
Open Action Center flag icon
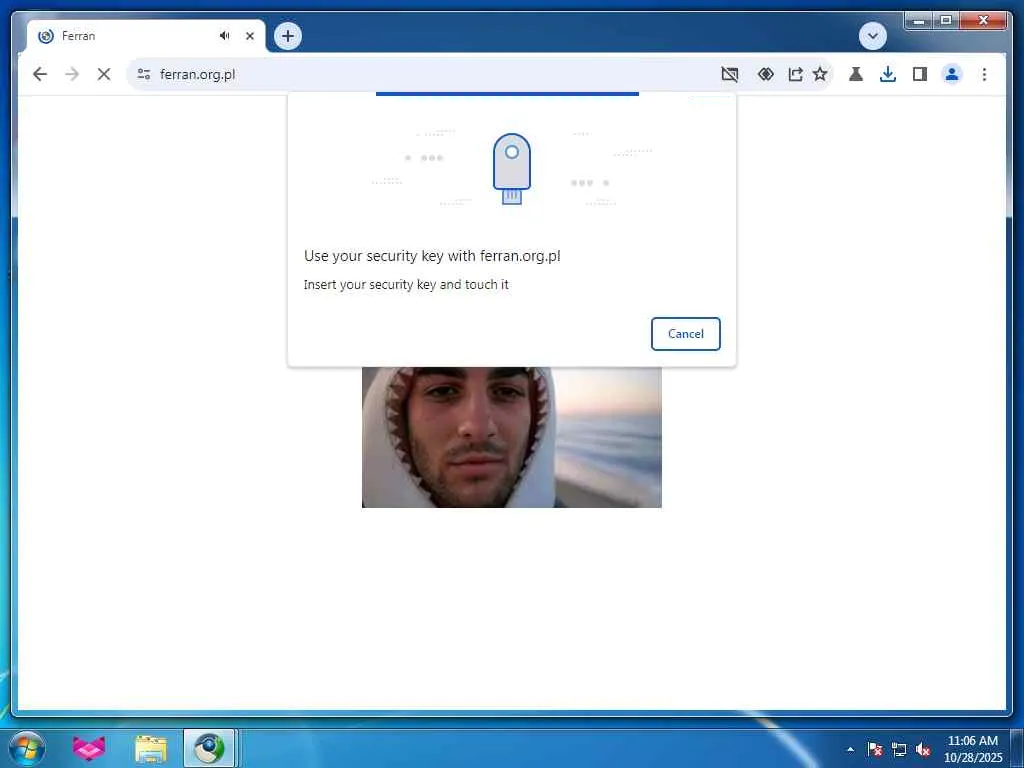[875, 749]
